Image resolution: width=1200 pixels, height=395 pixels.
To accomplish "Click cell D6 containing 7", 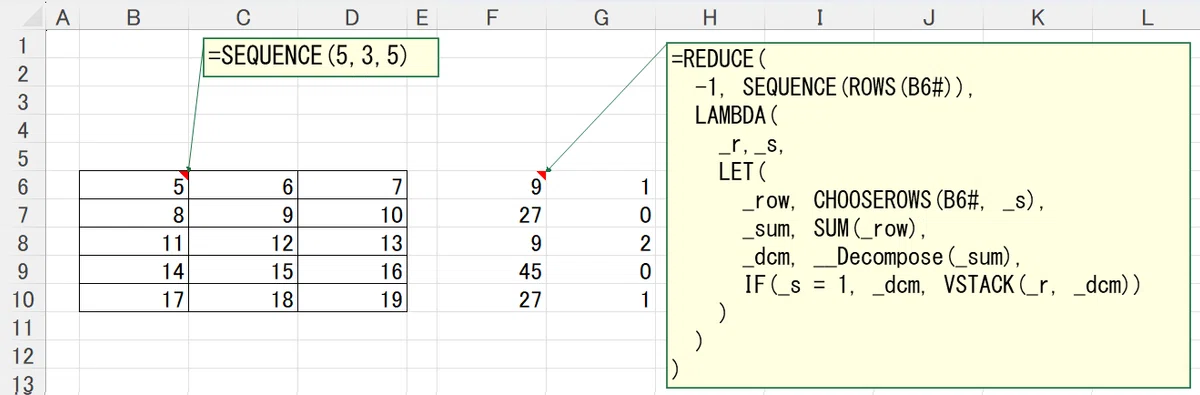I will (x=351, y=185).
